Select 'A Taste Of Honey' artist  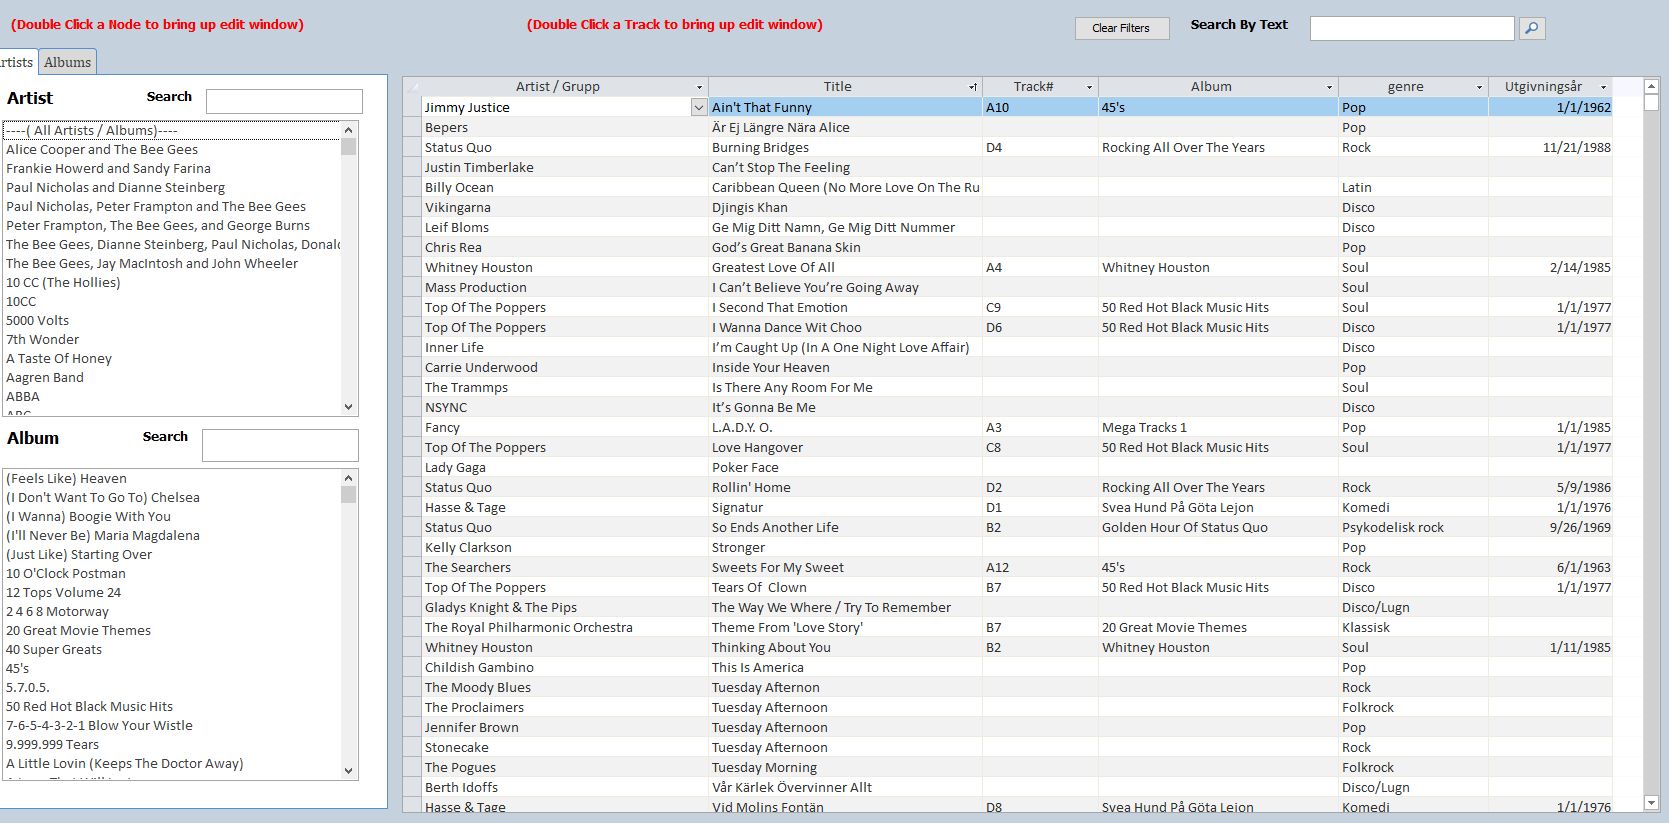click(172, 358)
